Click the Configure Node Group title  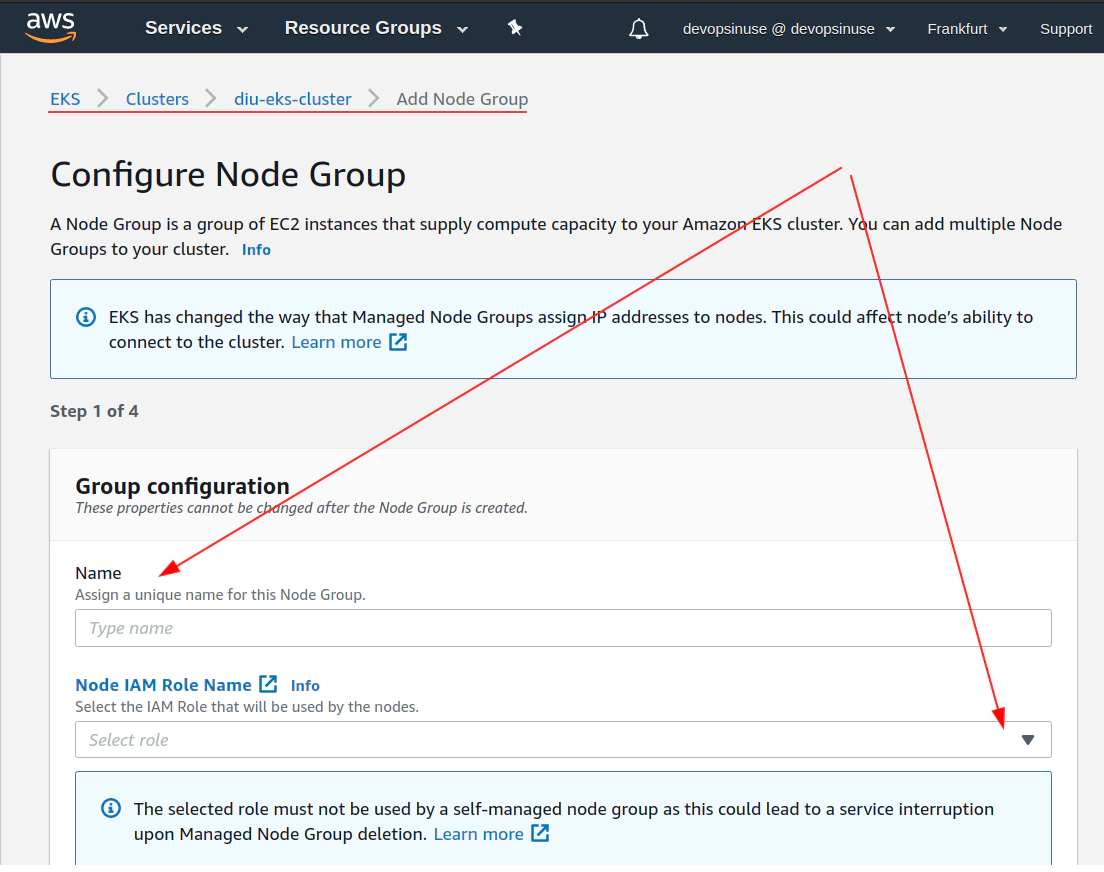tap(228, 174)
